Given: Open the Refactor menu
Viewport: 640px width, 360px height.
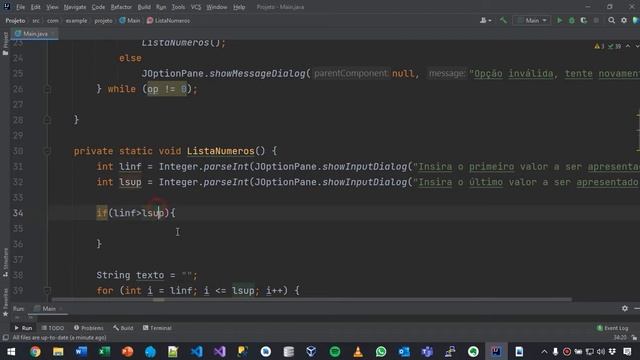Looking at the screenshot, I should pyautogui.click(x=121, y=7).
